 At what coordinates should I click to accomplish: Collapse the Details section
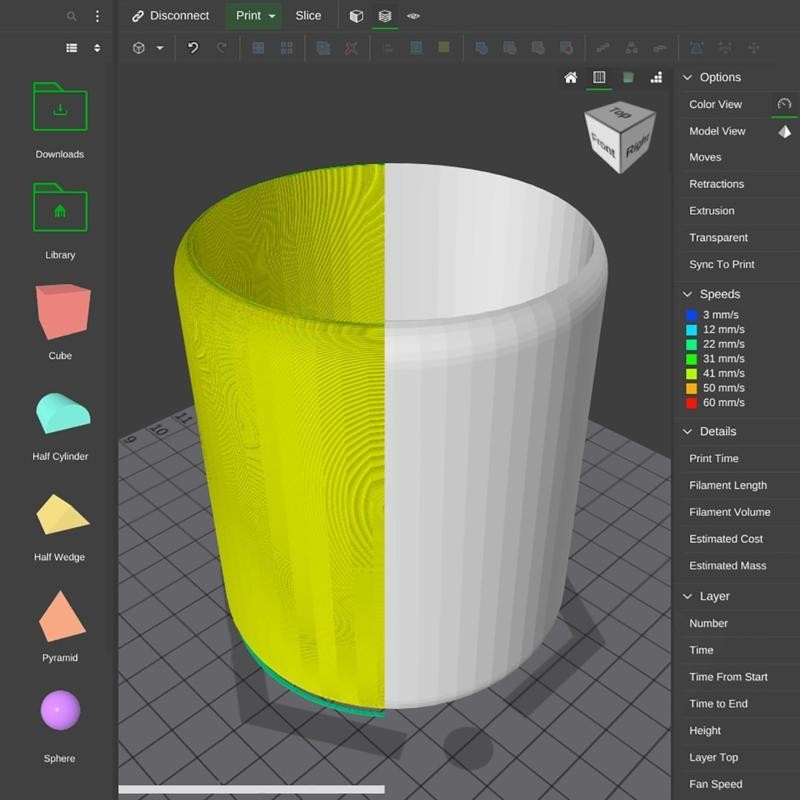coord(688,432)
